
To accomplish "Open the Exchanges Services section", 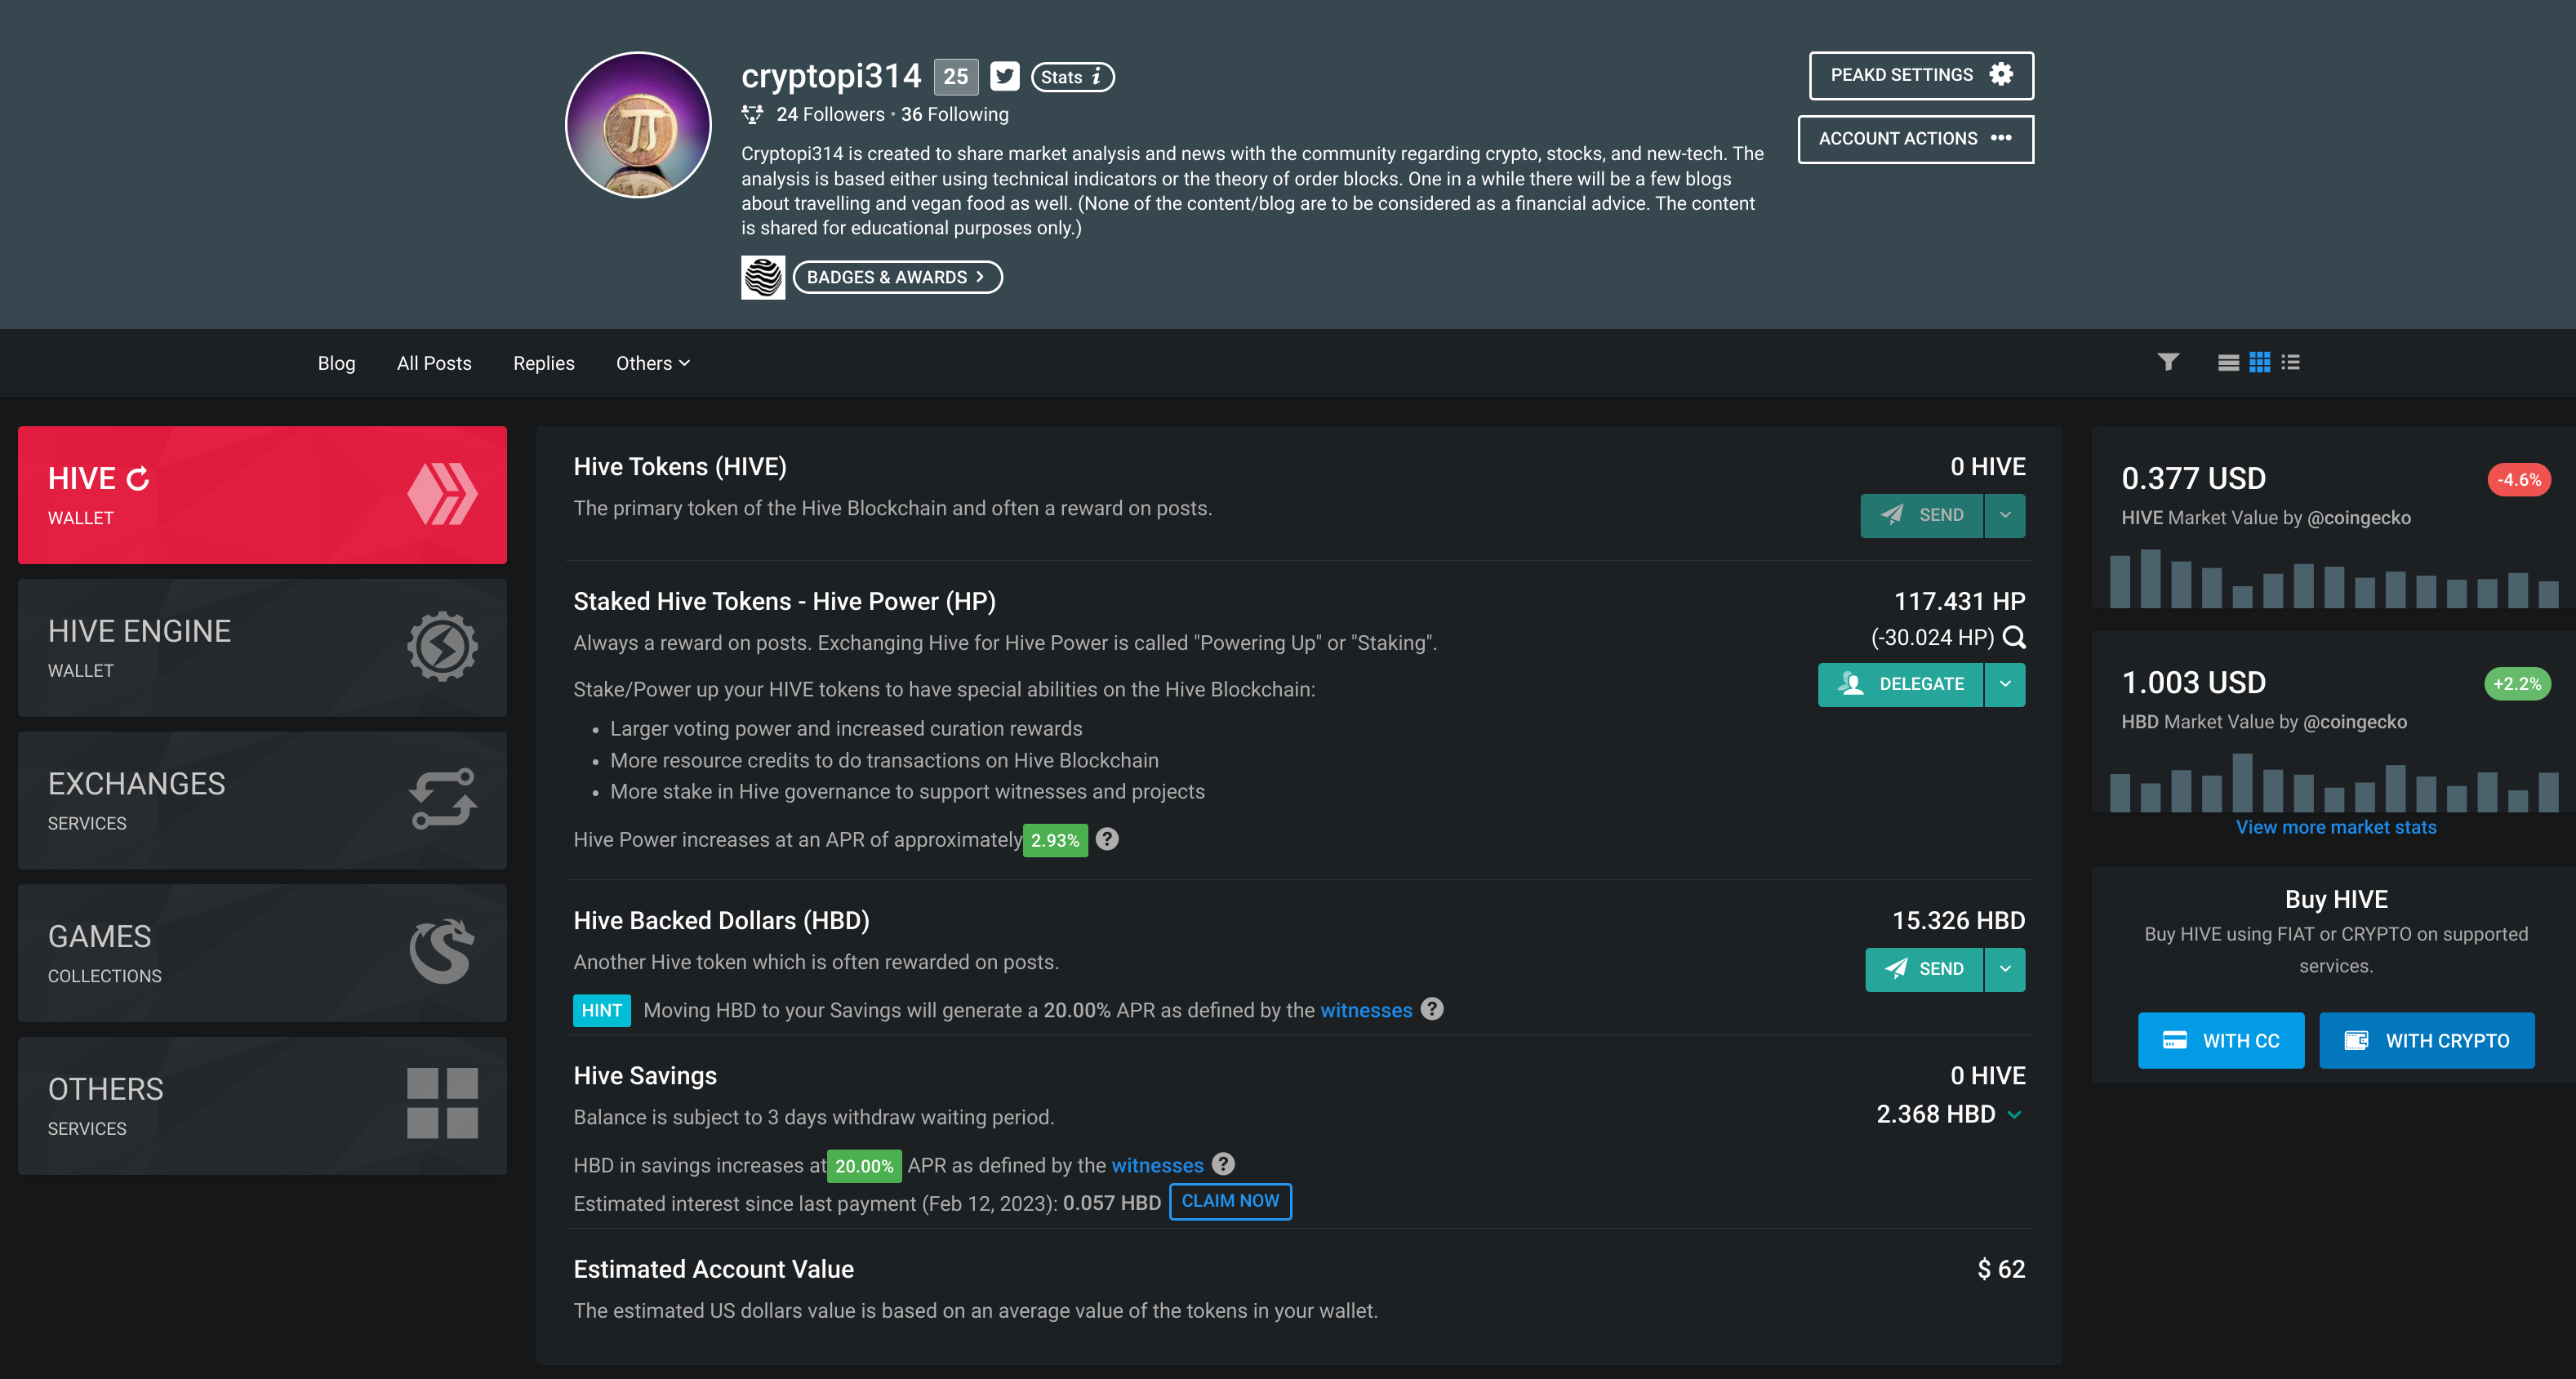I will click(x=262, y=800).
